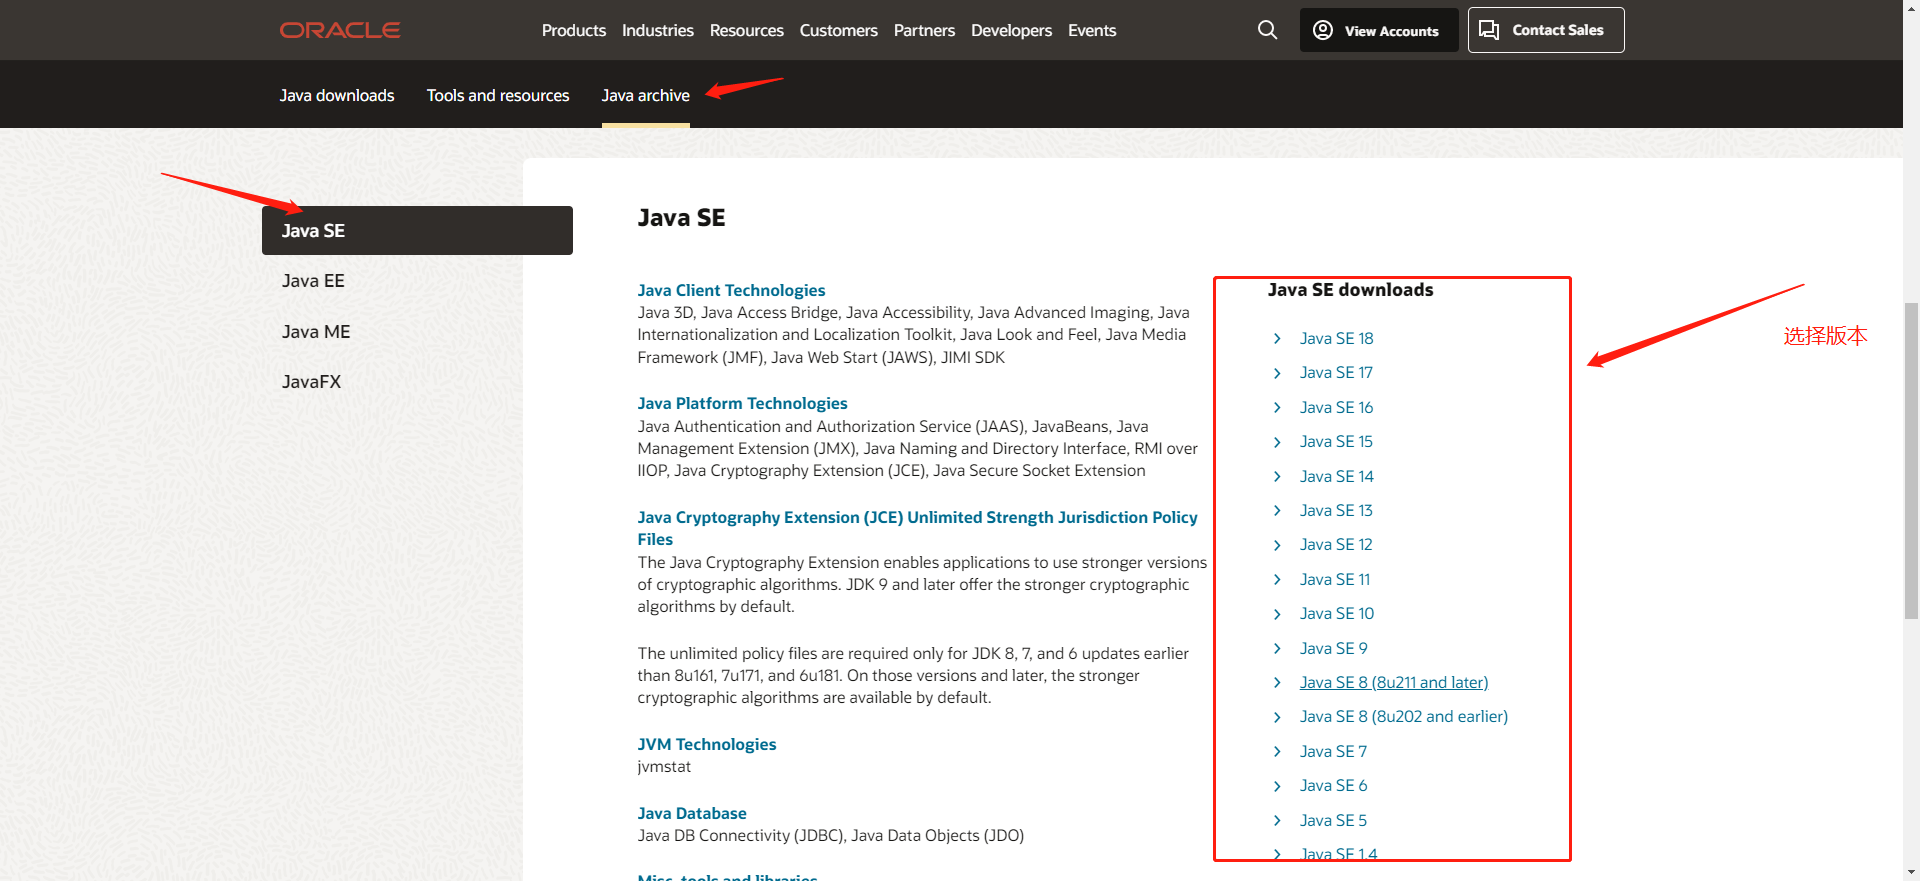This screenshot has height=881, width=1920.
Task: Select Java ME in the sidebar
Action: (316, 332)
